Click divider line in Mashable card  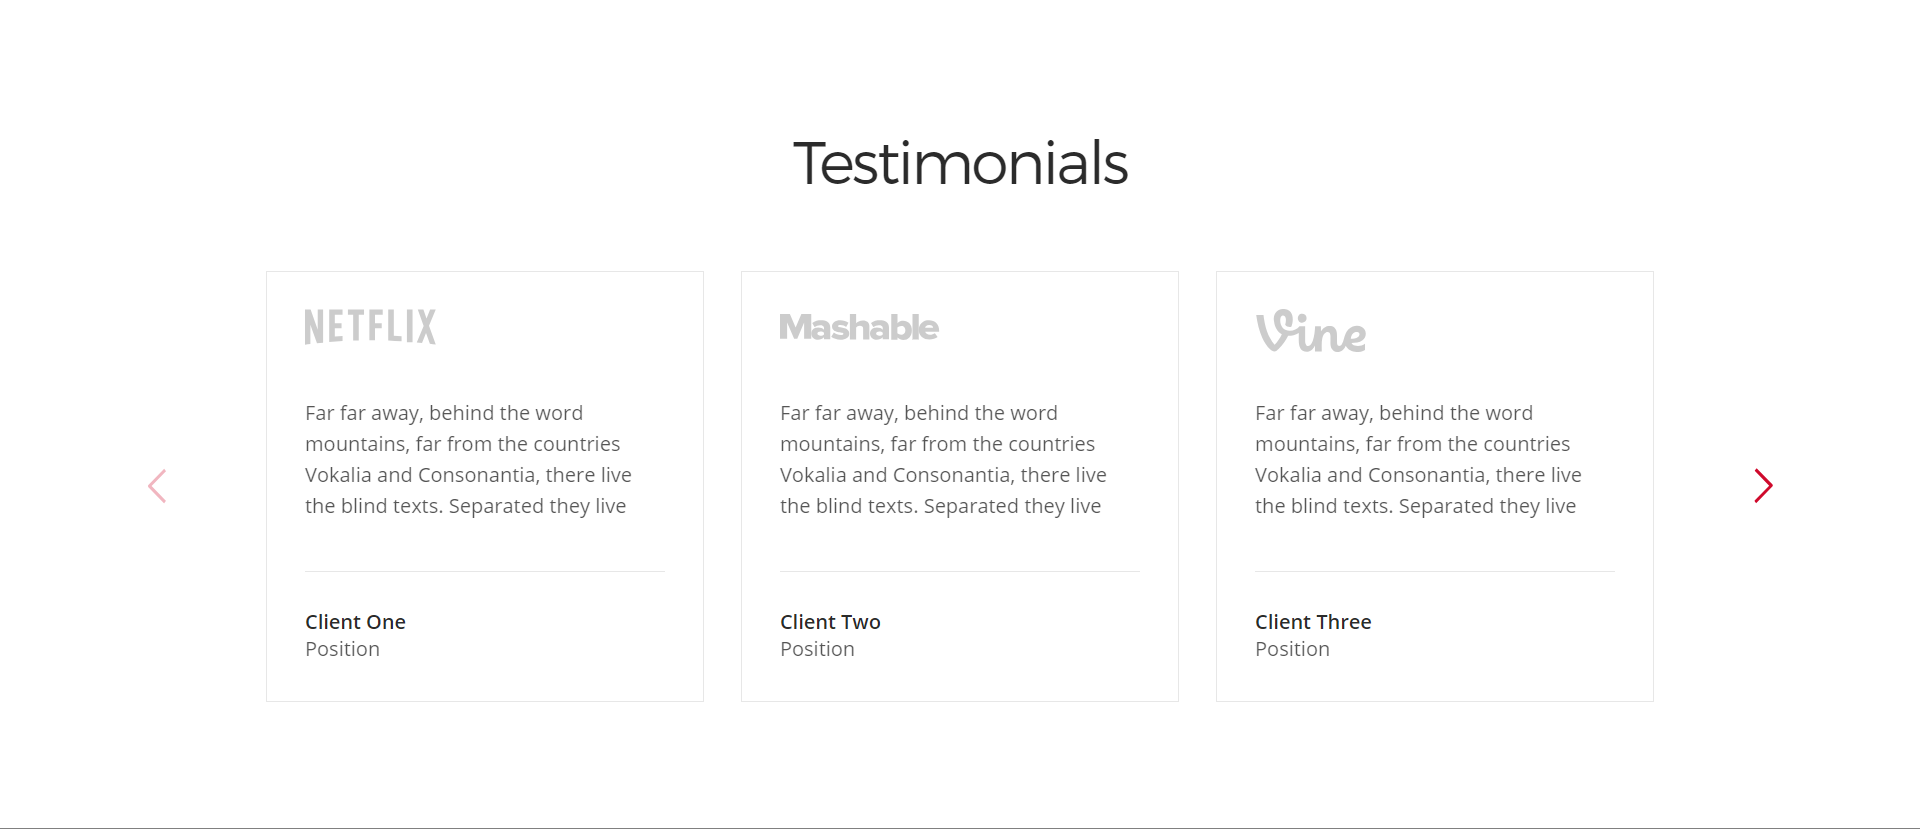(960, 571)
